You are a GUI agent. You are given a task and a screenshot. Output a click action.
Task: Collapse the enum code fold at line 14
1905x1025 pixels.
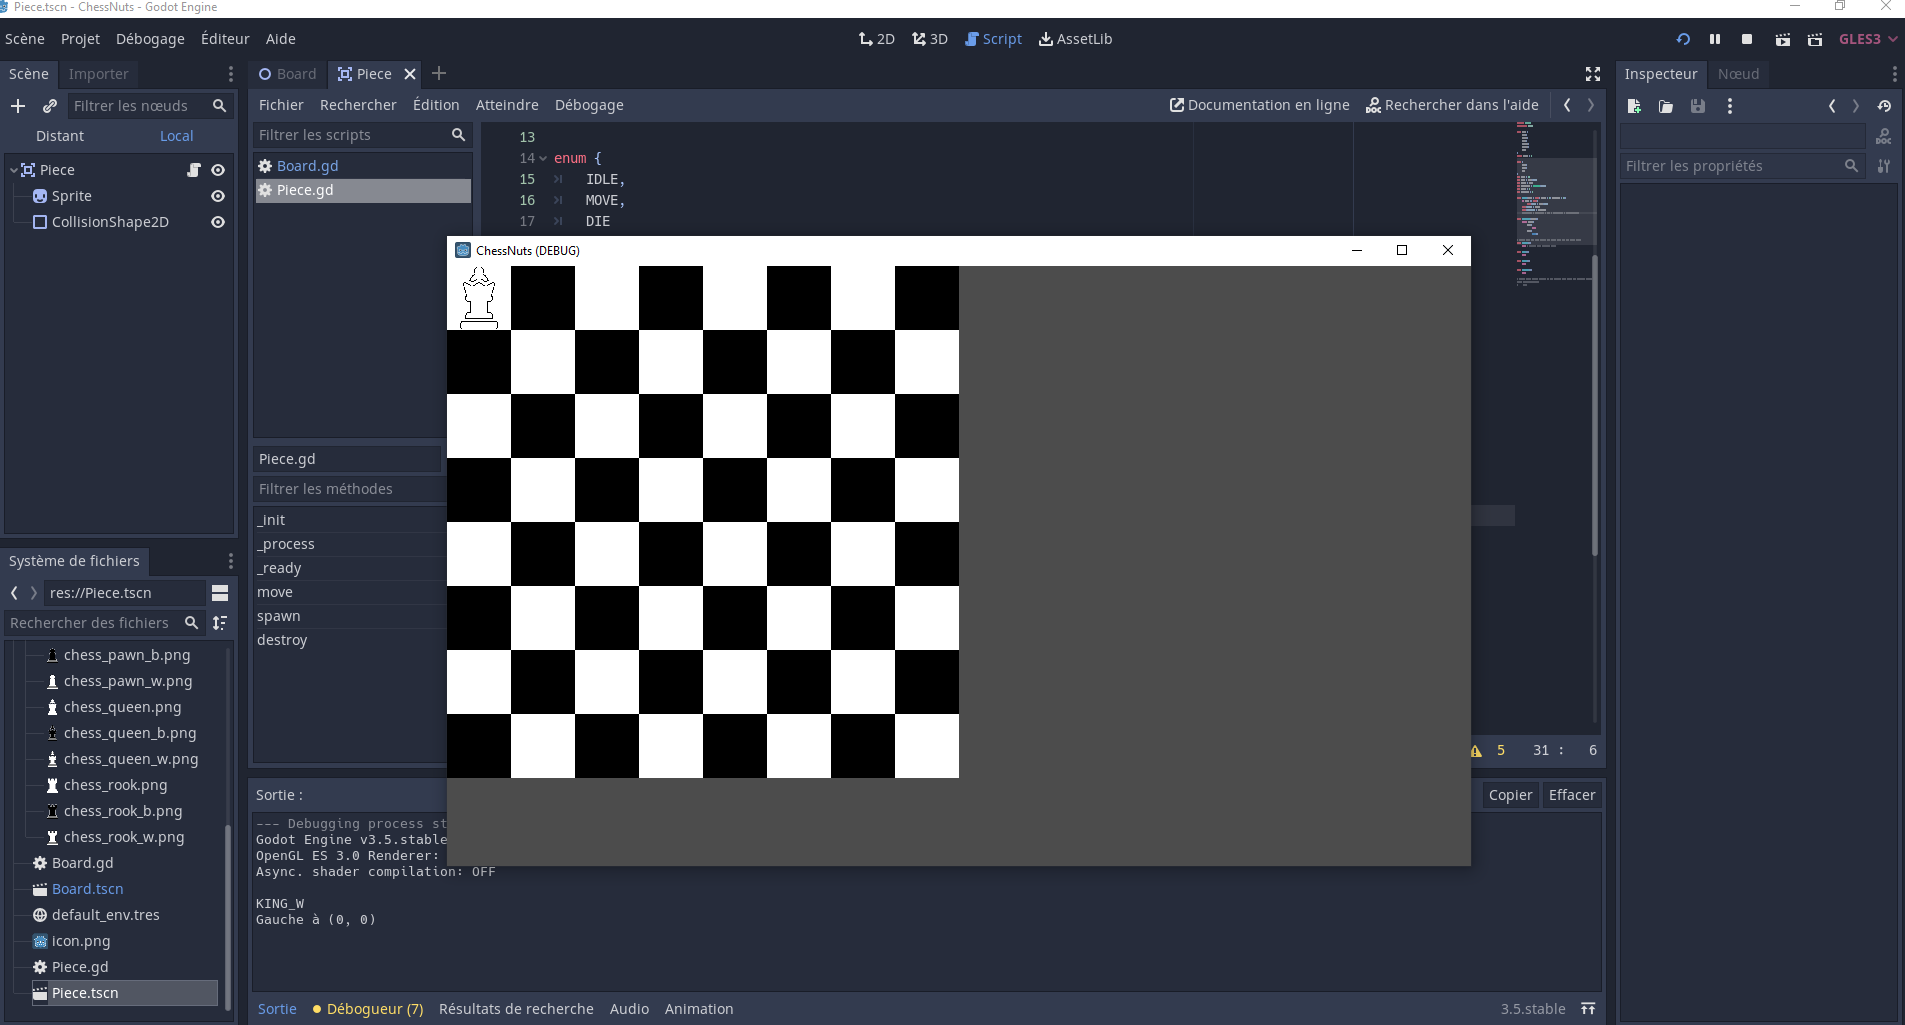[543, 158]
